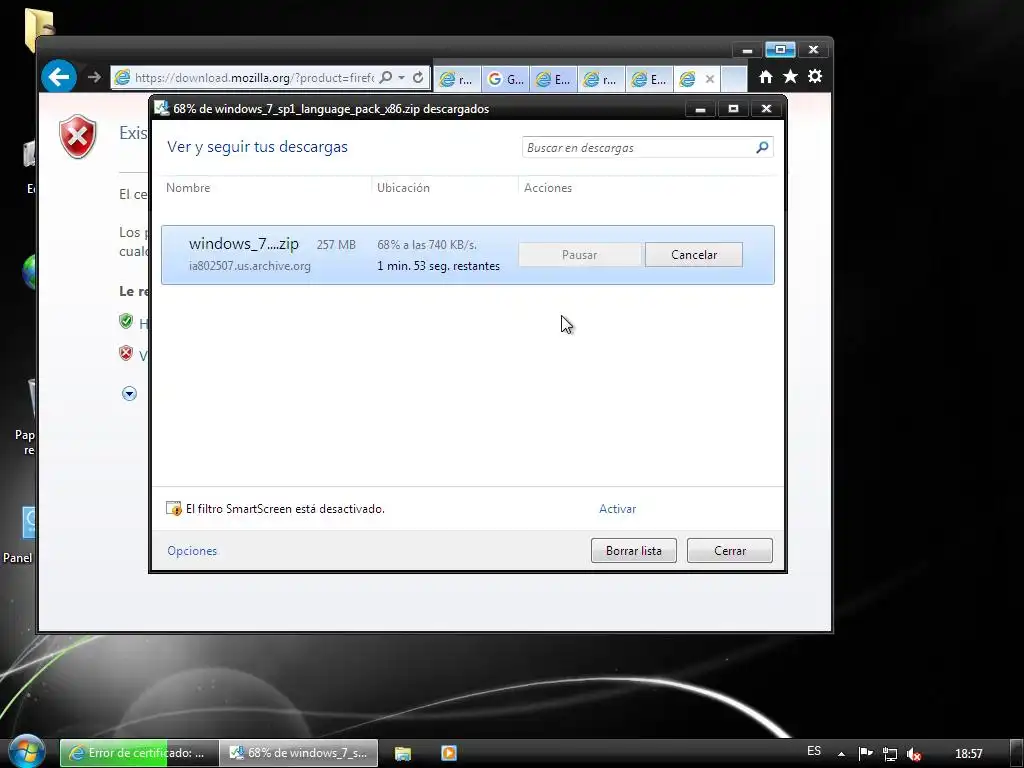The height and width of the screenshot is (768, 1024).
Task: Expand the more information arrow on certificate page
Action: (x=129, y=394)
